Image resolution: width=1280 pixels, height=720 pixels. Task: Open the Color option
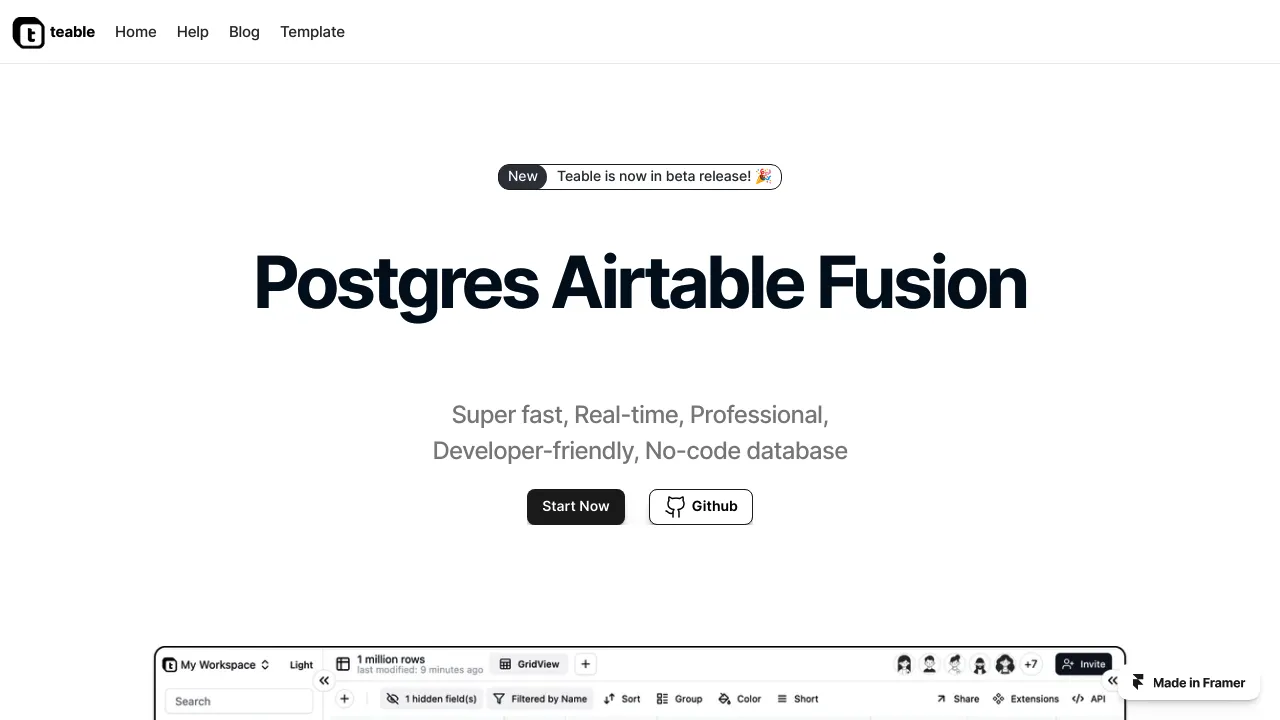[740, 699]
